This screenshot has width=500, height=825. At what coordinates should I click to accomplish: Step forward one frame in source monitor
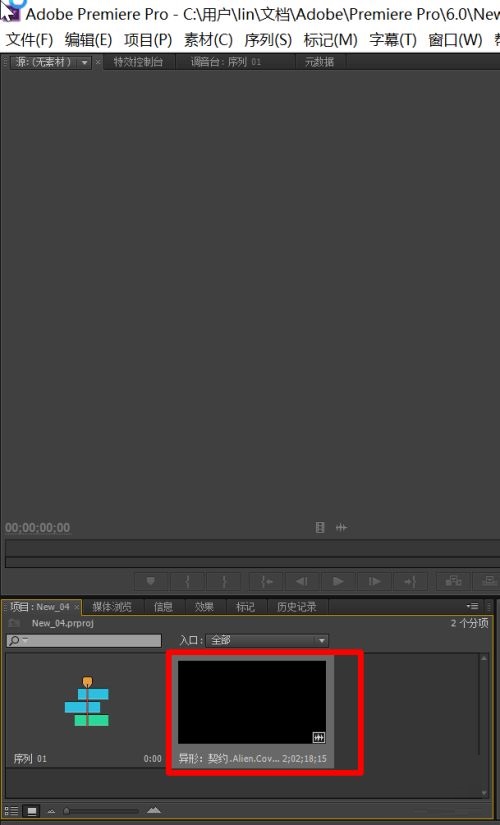[374, 581]
